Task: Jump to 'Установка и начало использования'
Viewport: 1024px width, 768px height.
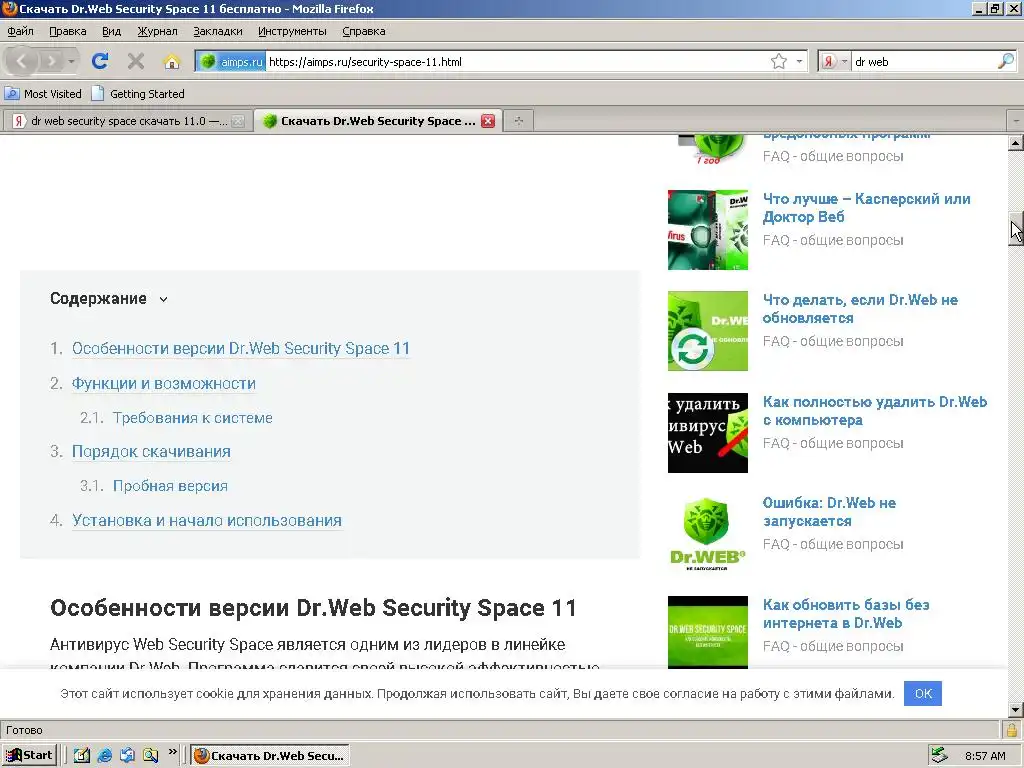Action: 207,520
